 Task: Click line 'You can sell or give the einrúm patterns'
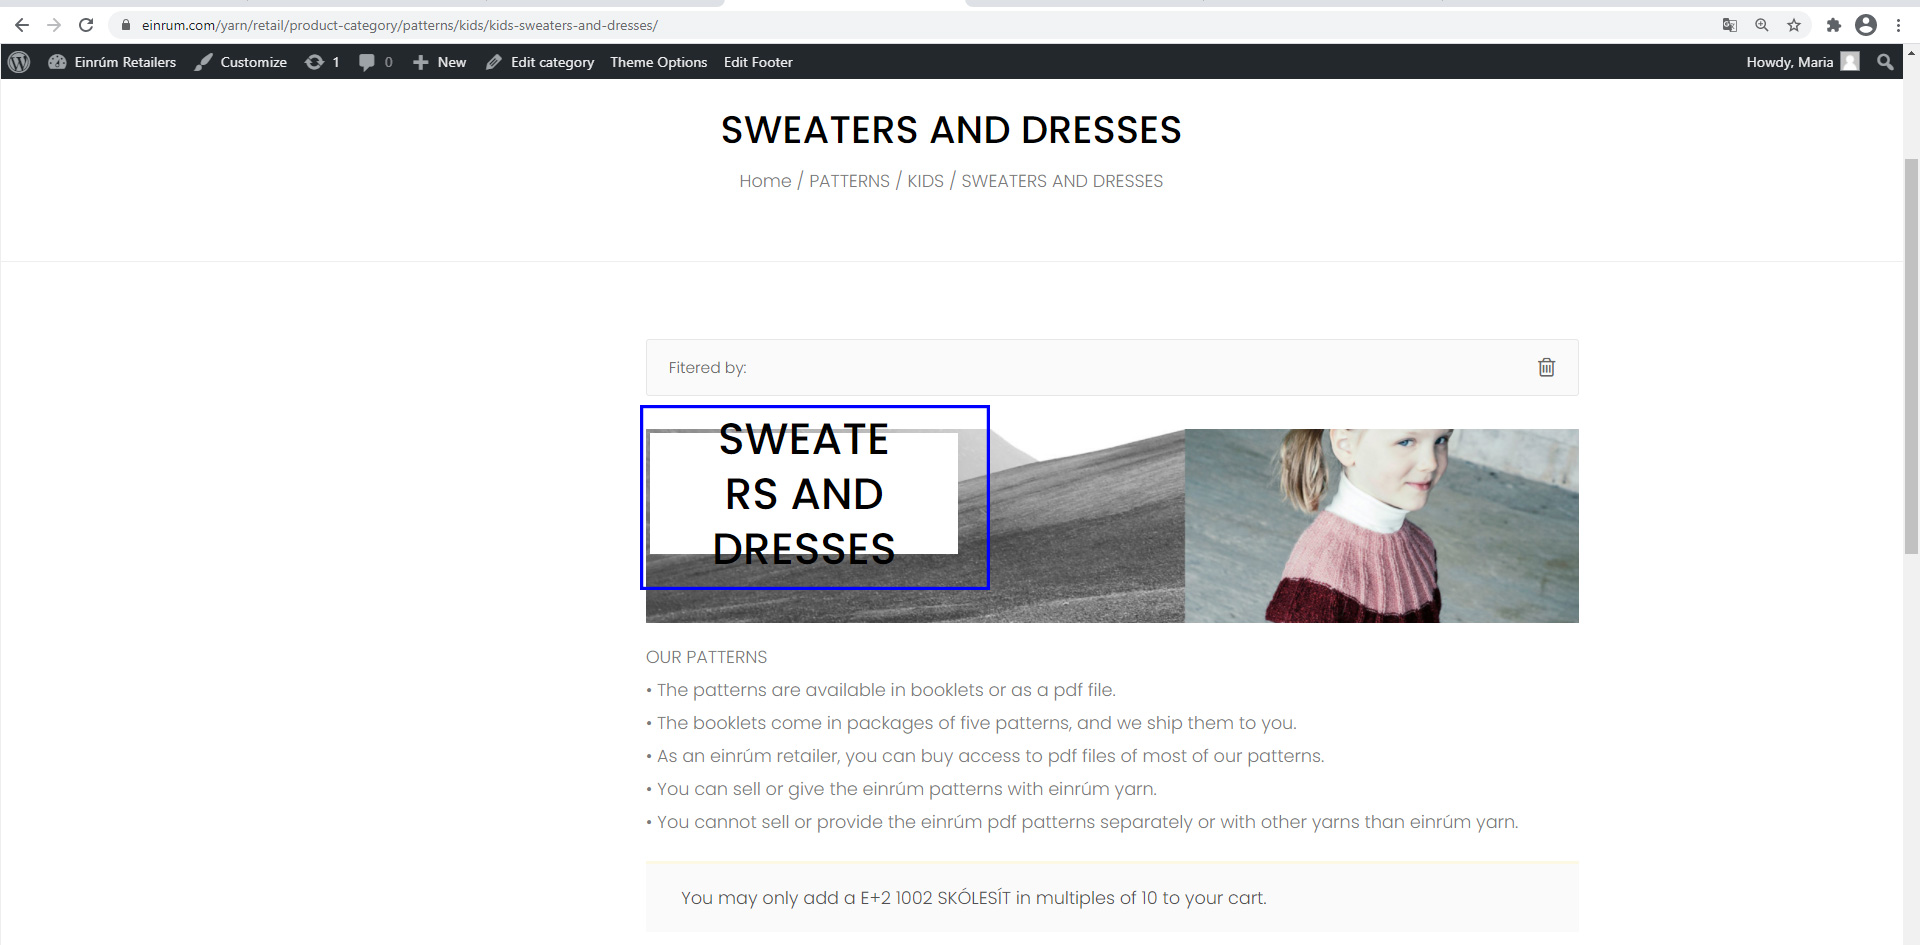901,789
